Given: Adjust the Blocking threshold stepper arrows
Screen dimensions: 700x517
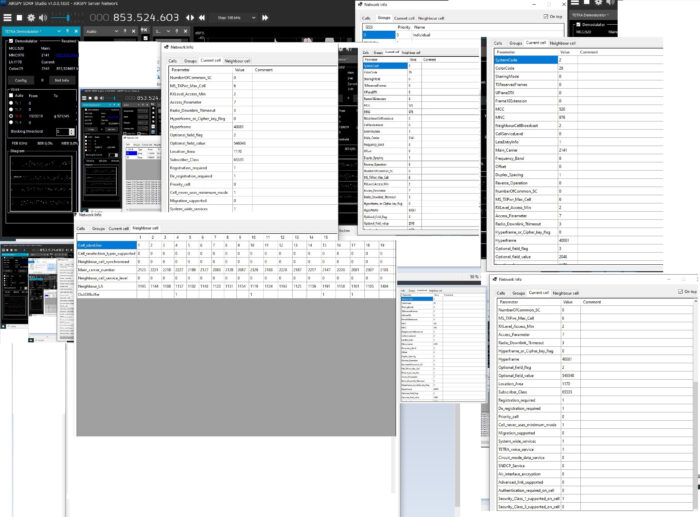Looking at the screenshot, I should tap(72, 131).
